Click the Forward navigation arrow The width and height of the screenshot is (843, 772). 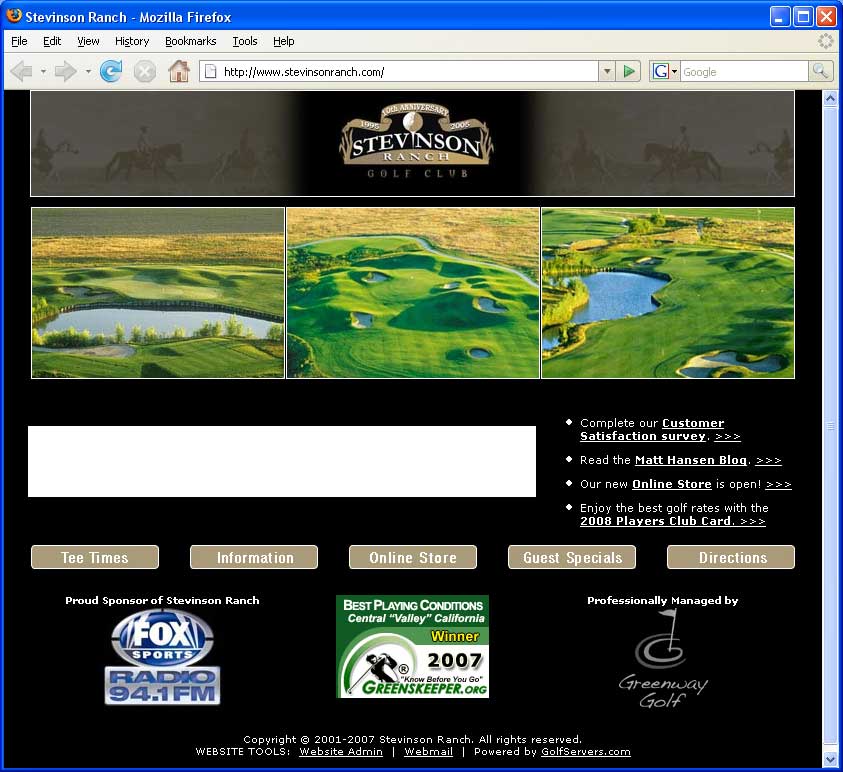pos(66,71)
